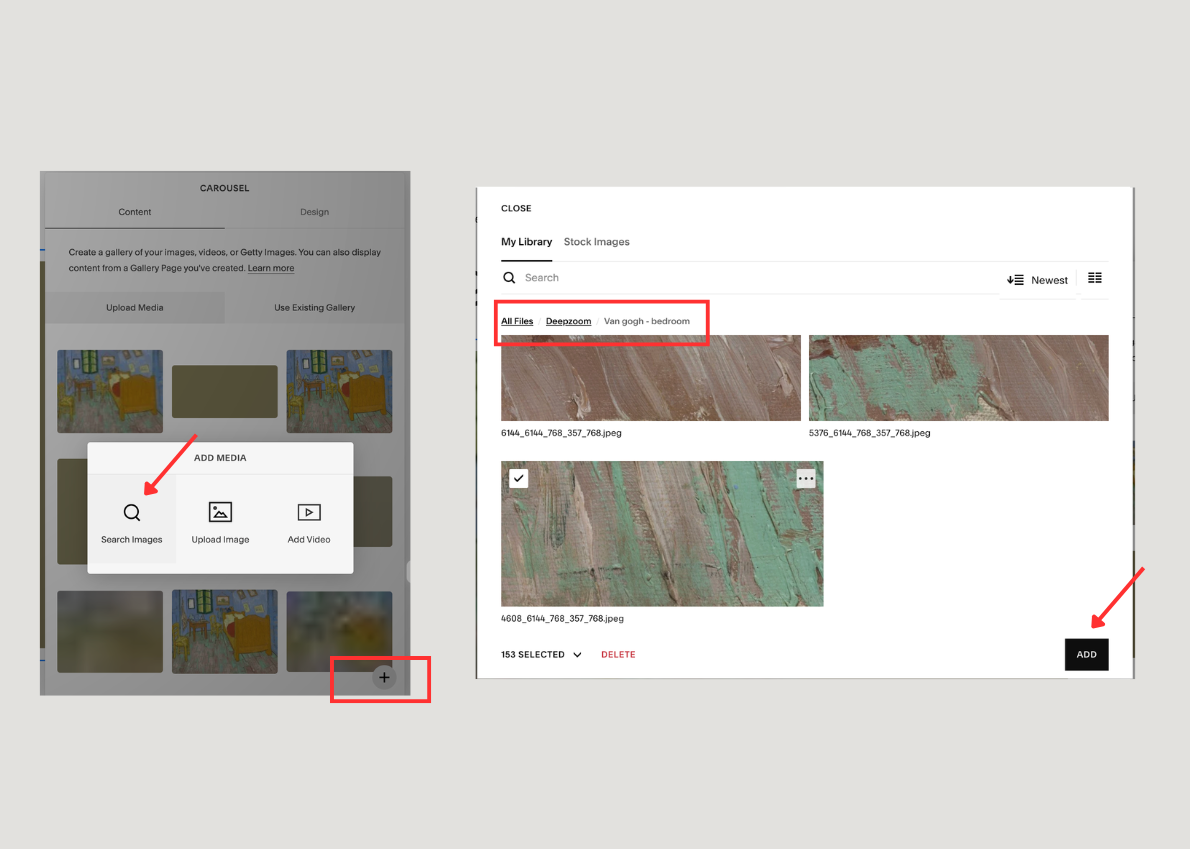Open the Stock Images tab

pos(597,242)
